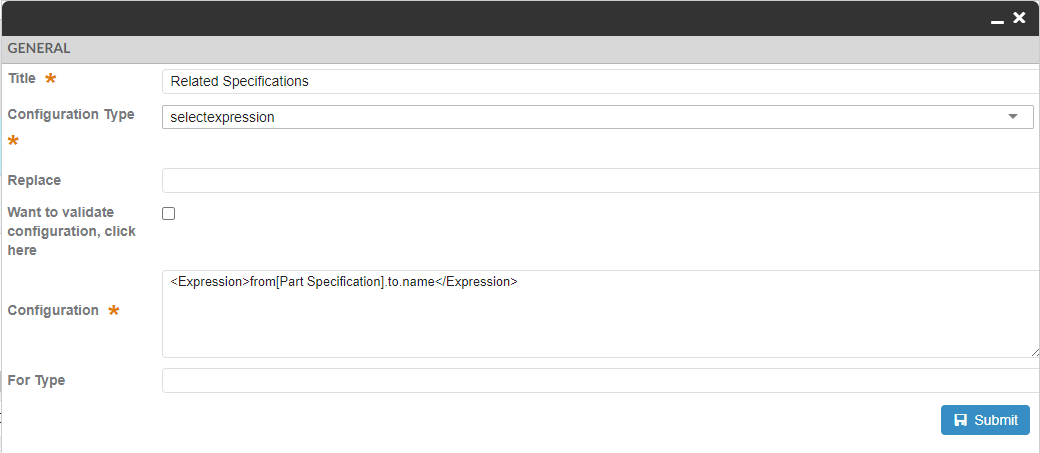The image size is (1040, 453).
Task: Focus the Title field with Related Specifications
Action: (x=600, y=81)
